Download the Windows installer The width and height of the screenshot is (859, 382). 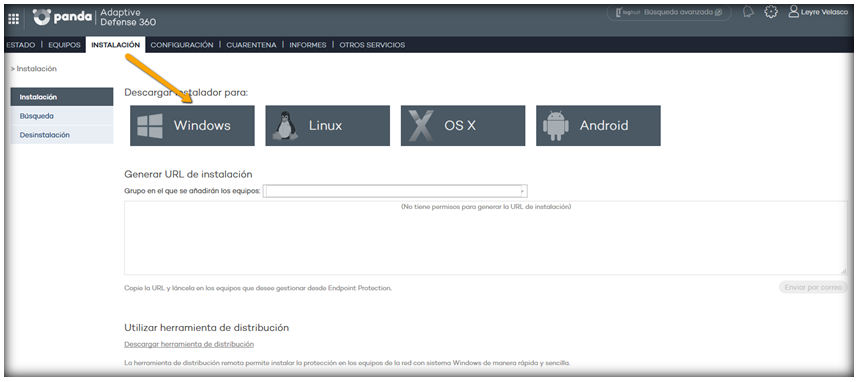tap(192, 126)
